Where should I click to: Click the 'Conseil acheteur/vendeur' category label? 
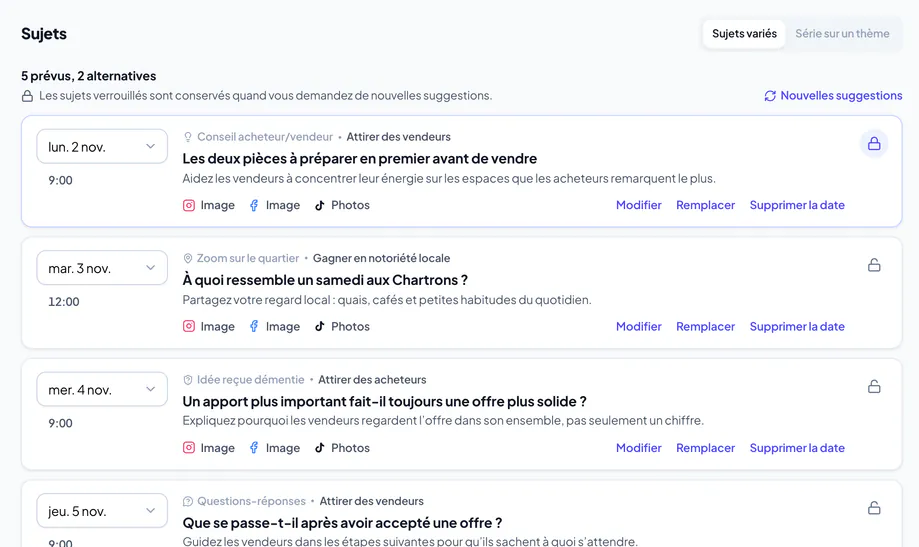click(x=265, y=137)
